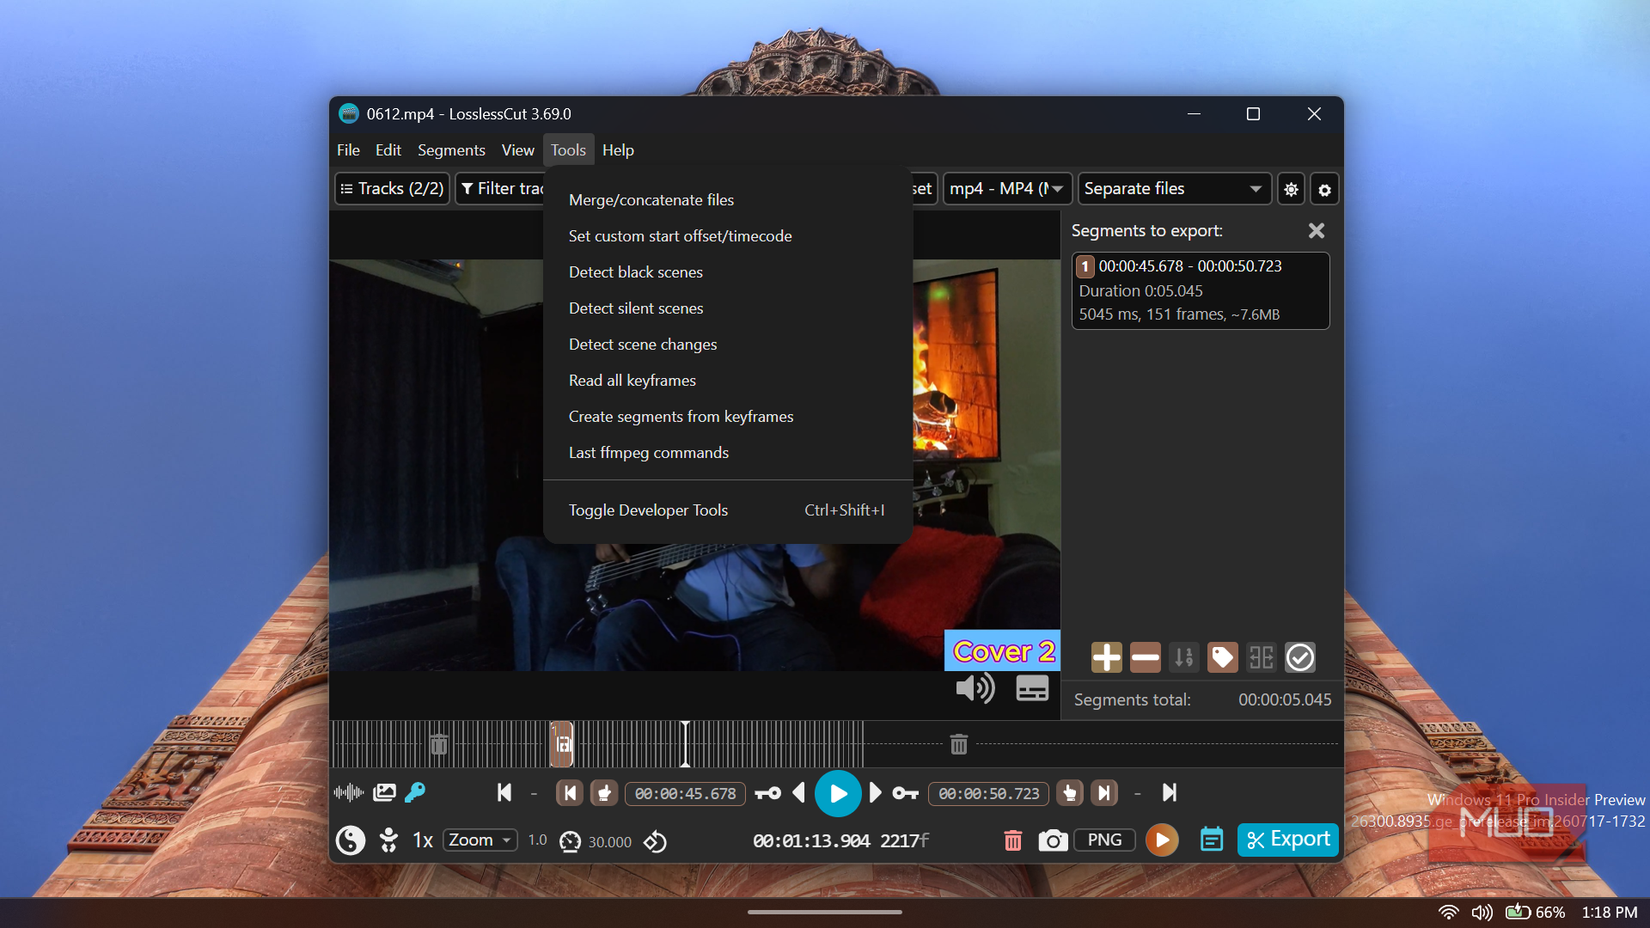This screenshot has width=1650, height=928.
Task: Toggle the subtitle display icon
Action: click(1032, 688)
